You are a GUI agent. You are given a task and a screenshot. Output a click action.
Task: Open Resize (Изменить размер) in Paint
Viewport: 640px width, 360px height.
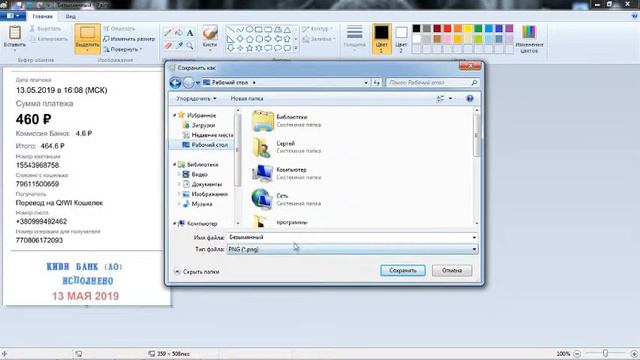(129, 39)
